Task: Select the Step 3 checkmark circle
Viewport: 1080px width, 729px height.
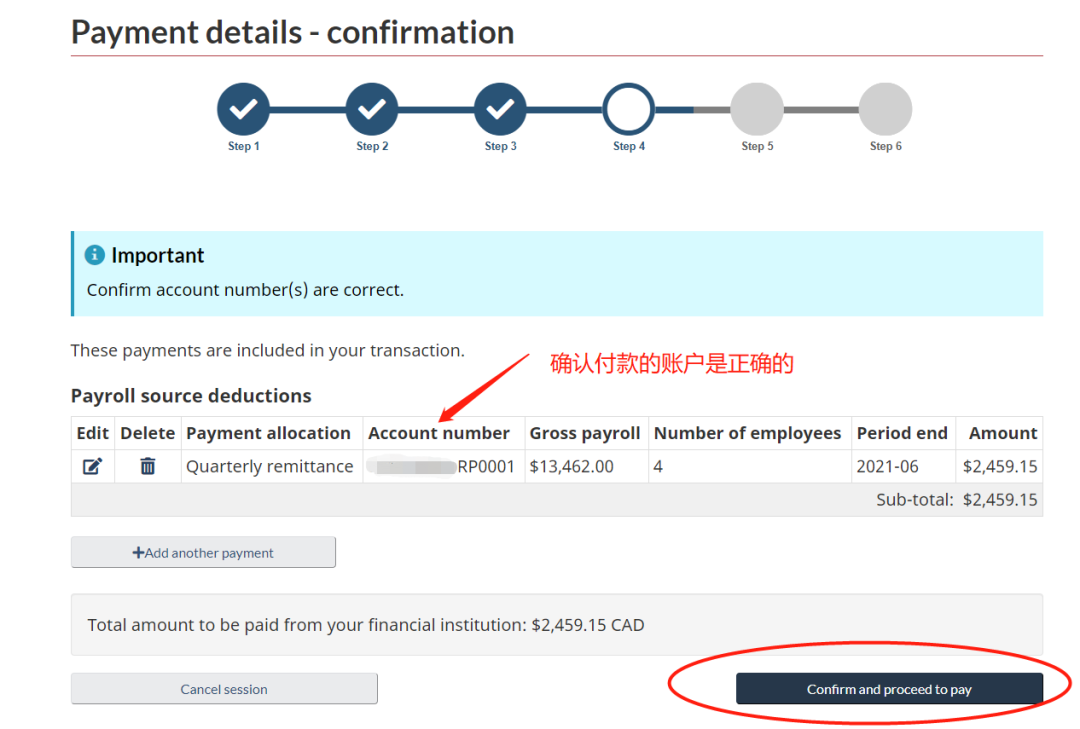Action: [500, 109]
